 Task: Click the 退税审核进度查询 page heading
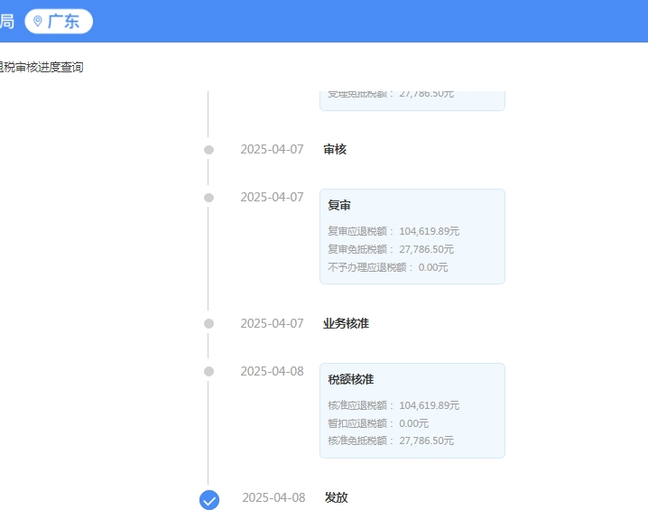coord(41,67)
